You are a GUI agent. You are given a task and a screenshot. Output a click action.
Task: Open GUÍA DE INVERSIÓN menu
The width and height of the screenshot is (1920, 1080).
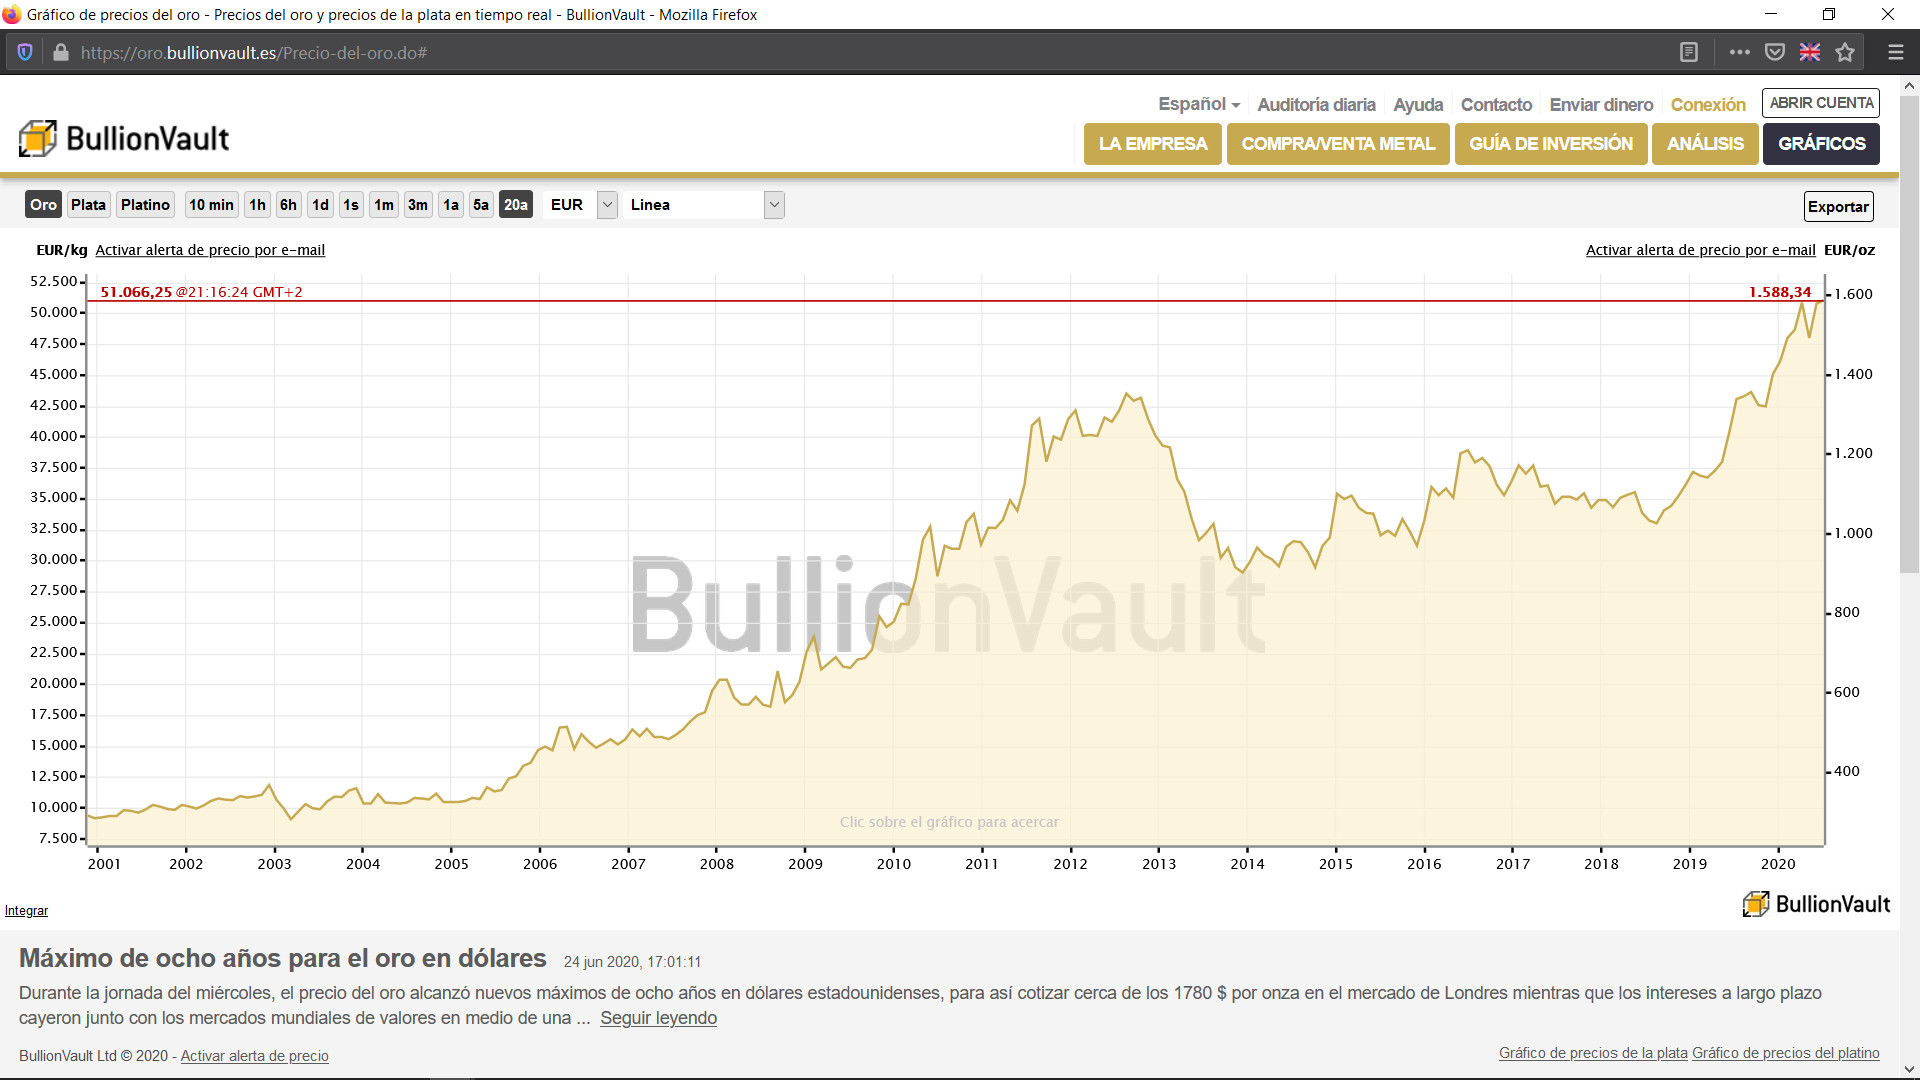pos(1551,144)
